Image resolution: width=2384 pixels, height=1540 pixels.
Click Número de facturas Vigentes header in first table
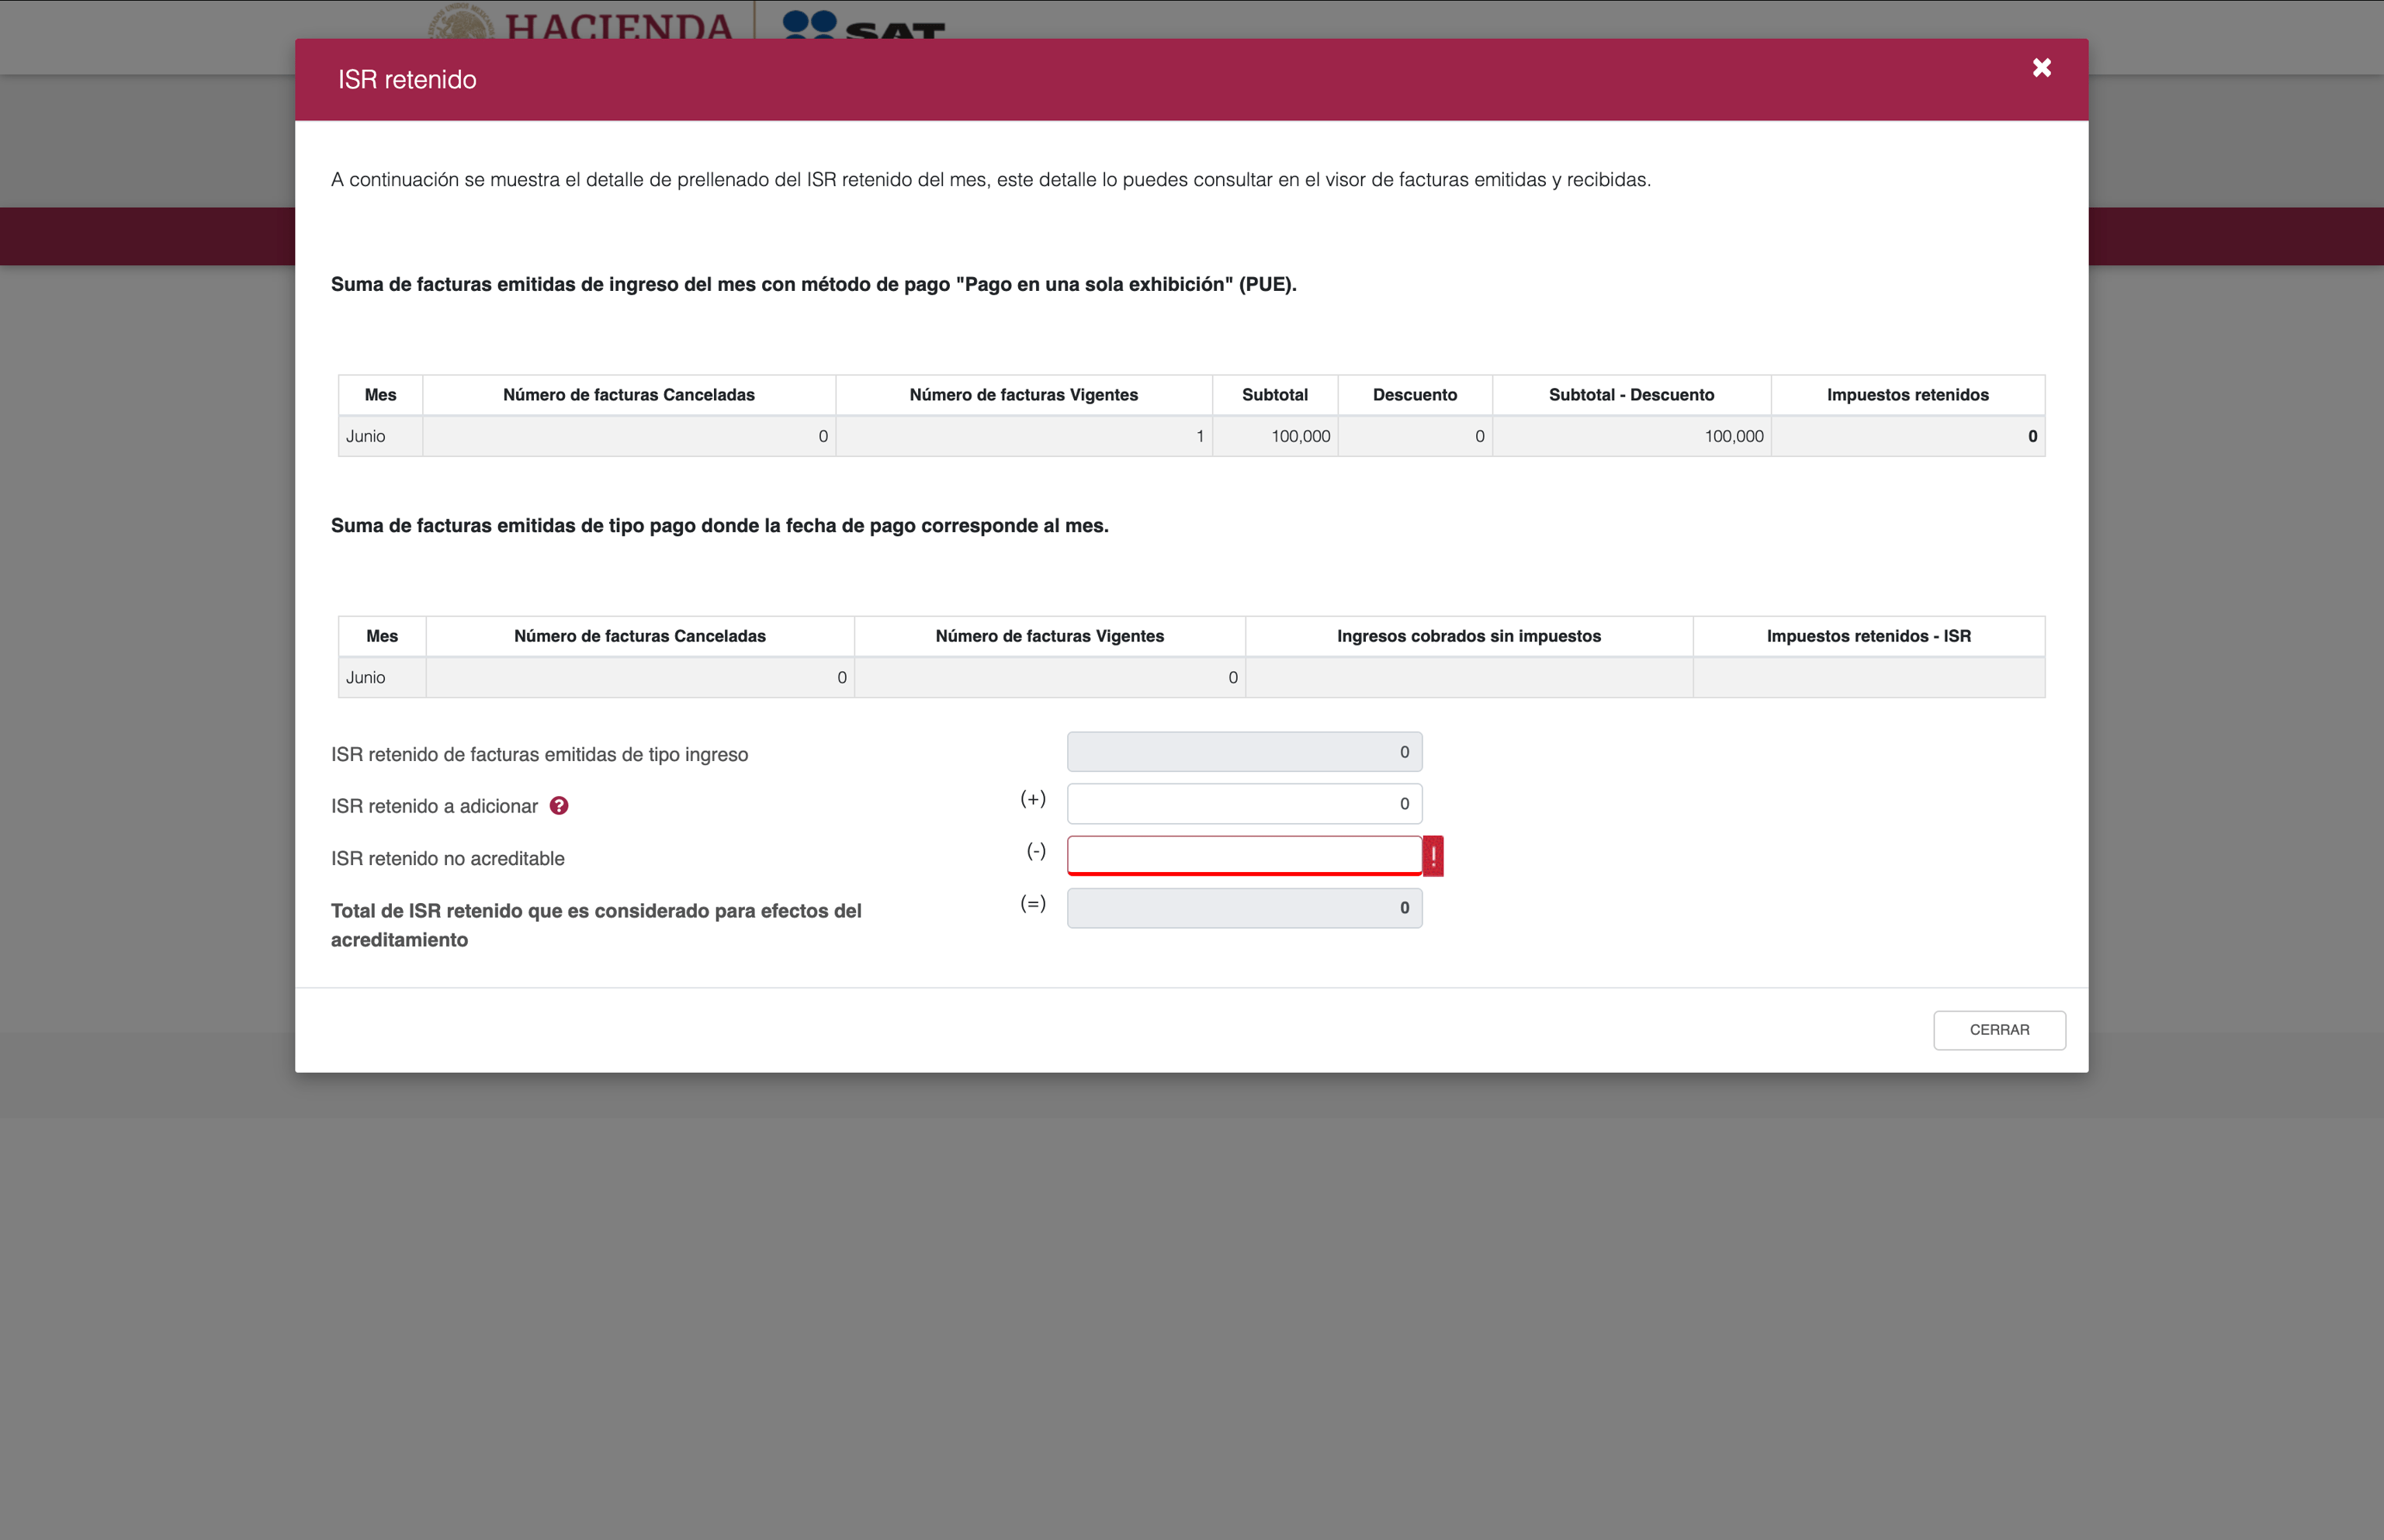click(x=1023, y=395)
